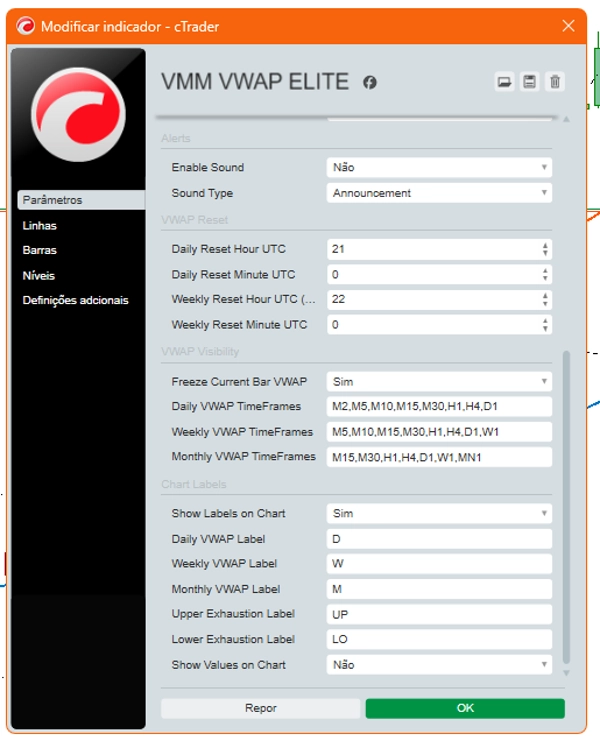Increase Daily Reset Minute UTC value

(x=545, y=271)
